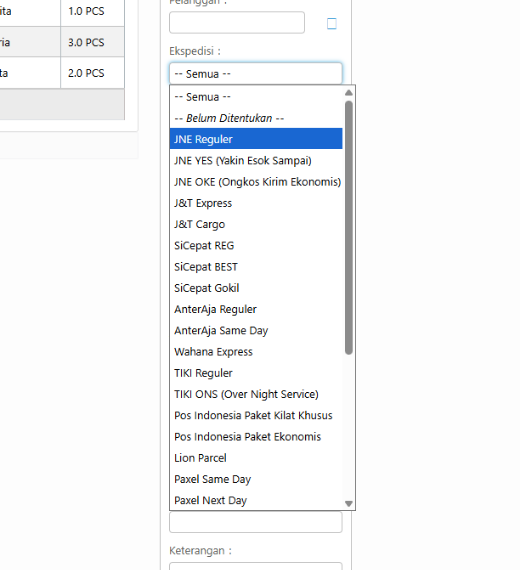Select J&T Cargo option
The height and width of the screenshot is (570, 520).
tap(256, 224)
